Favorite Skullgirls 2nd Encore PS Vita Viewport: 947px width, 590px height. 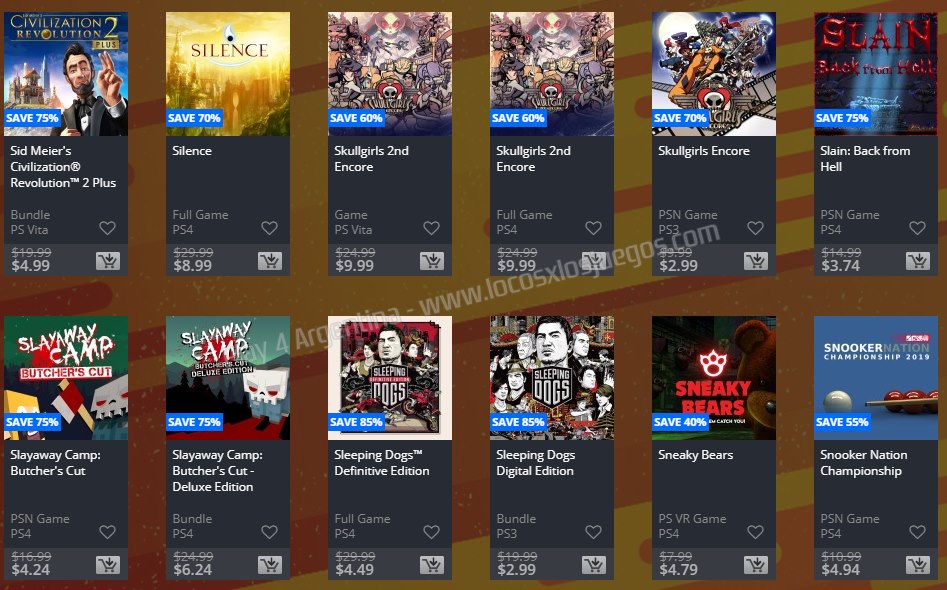[x=431, y=228]
